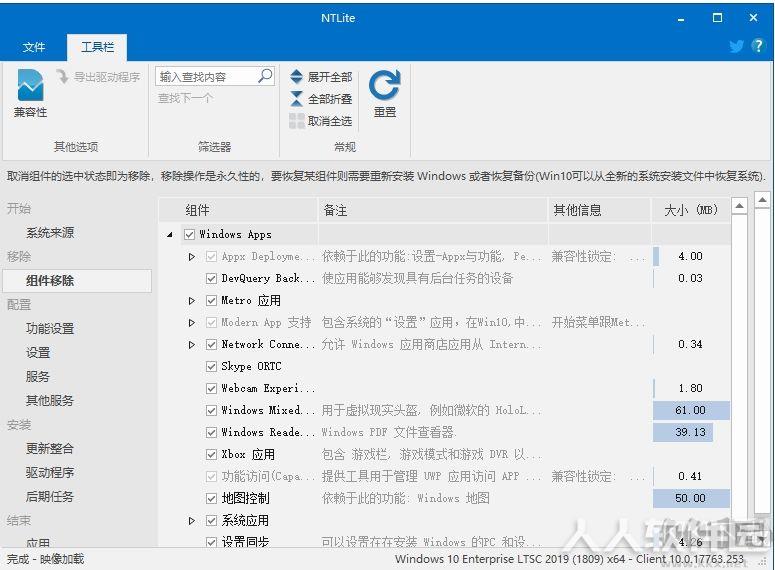The image size is (775, 570).
Task: Click the 导出驱动程序 export drivers icon
Action: [x=62, y=77]
